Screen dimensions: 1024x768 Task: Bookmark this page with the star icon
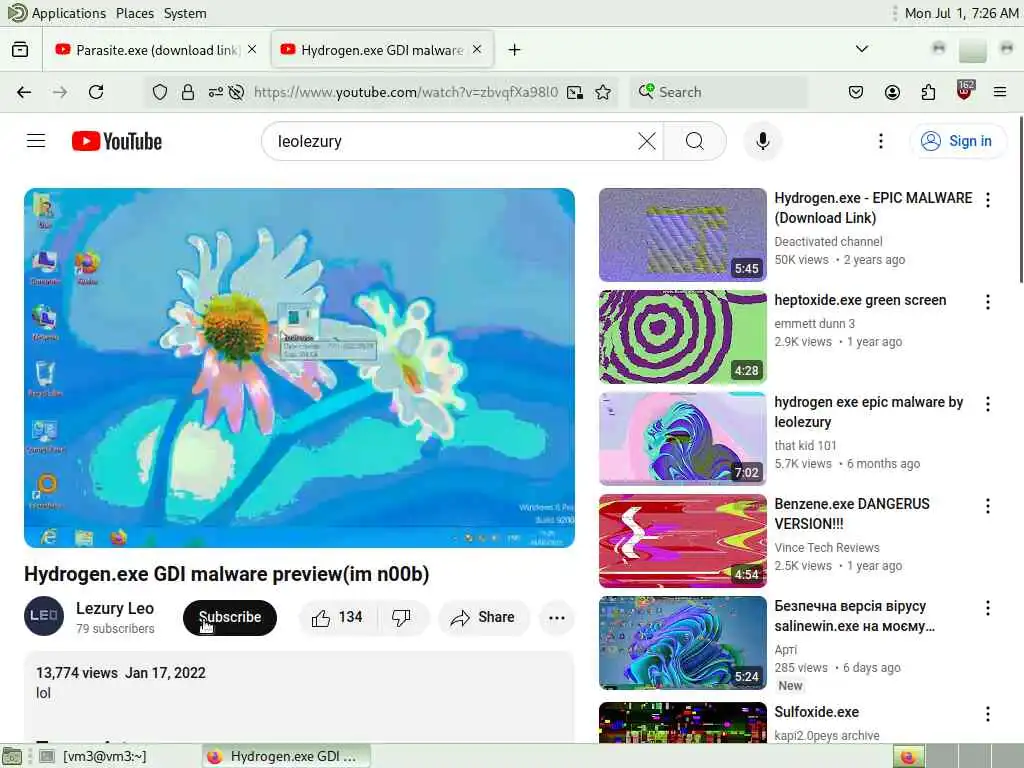[603, 92]
